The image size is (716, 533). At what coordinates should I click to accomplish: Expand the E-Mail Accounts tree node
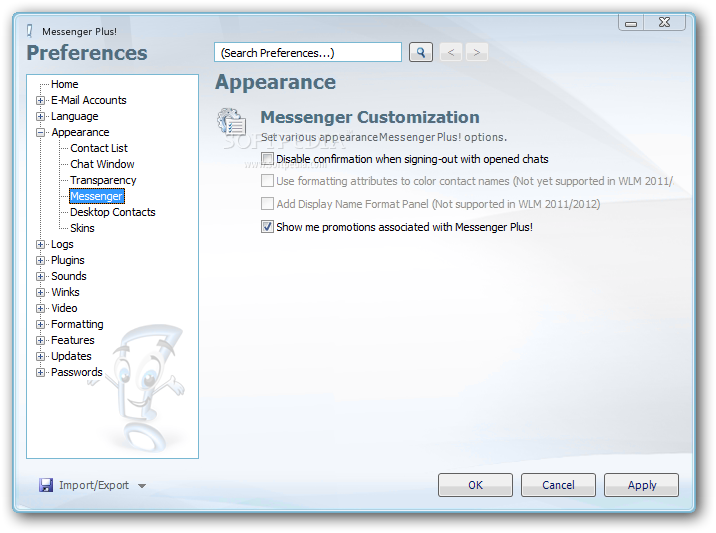[x=41, y=100]
